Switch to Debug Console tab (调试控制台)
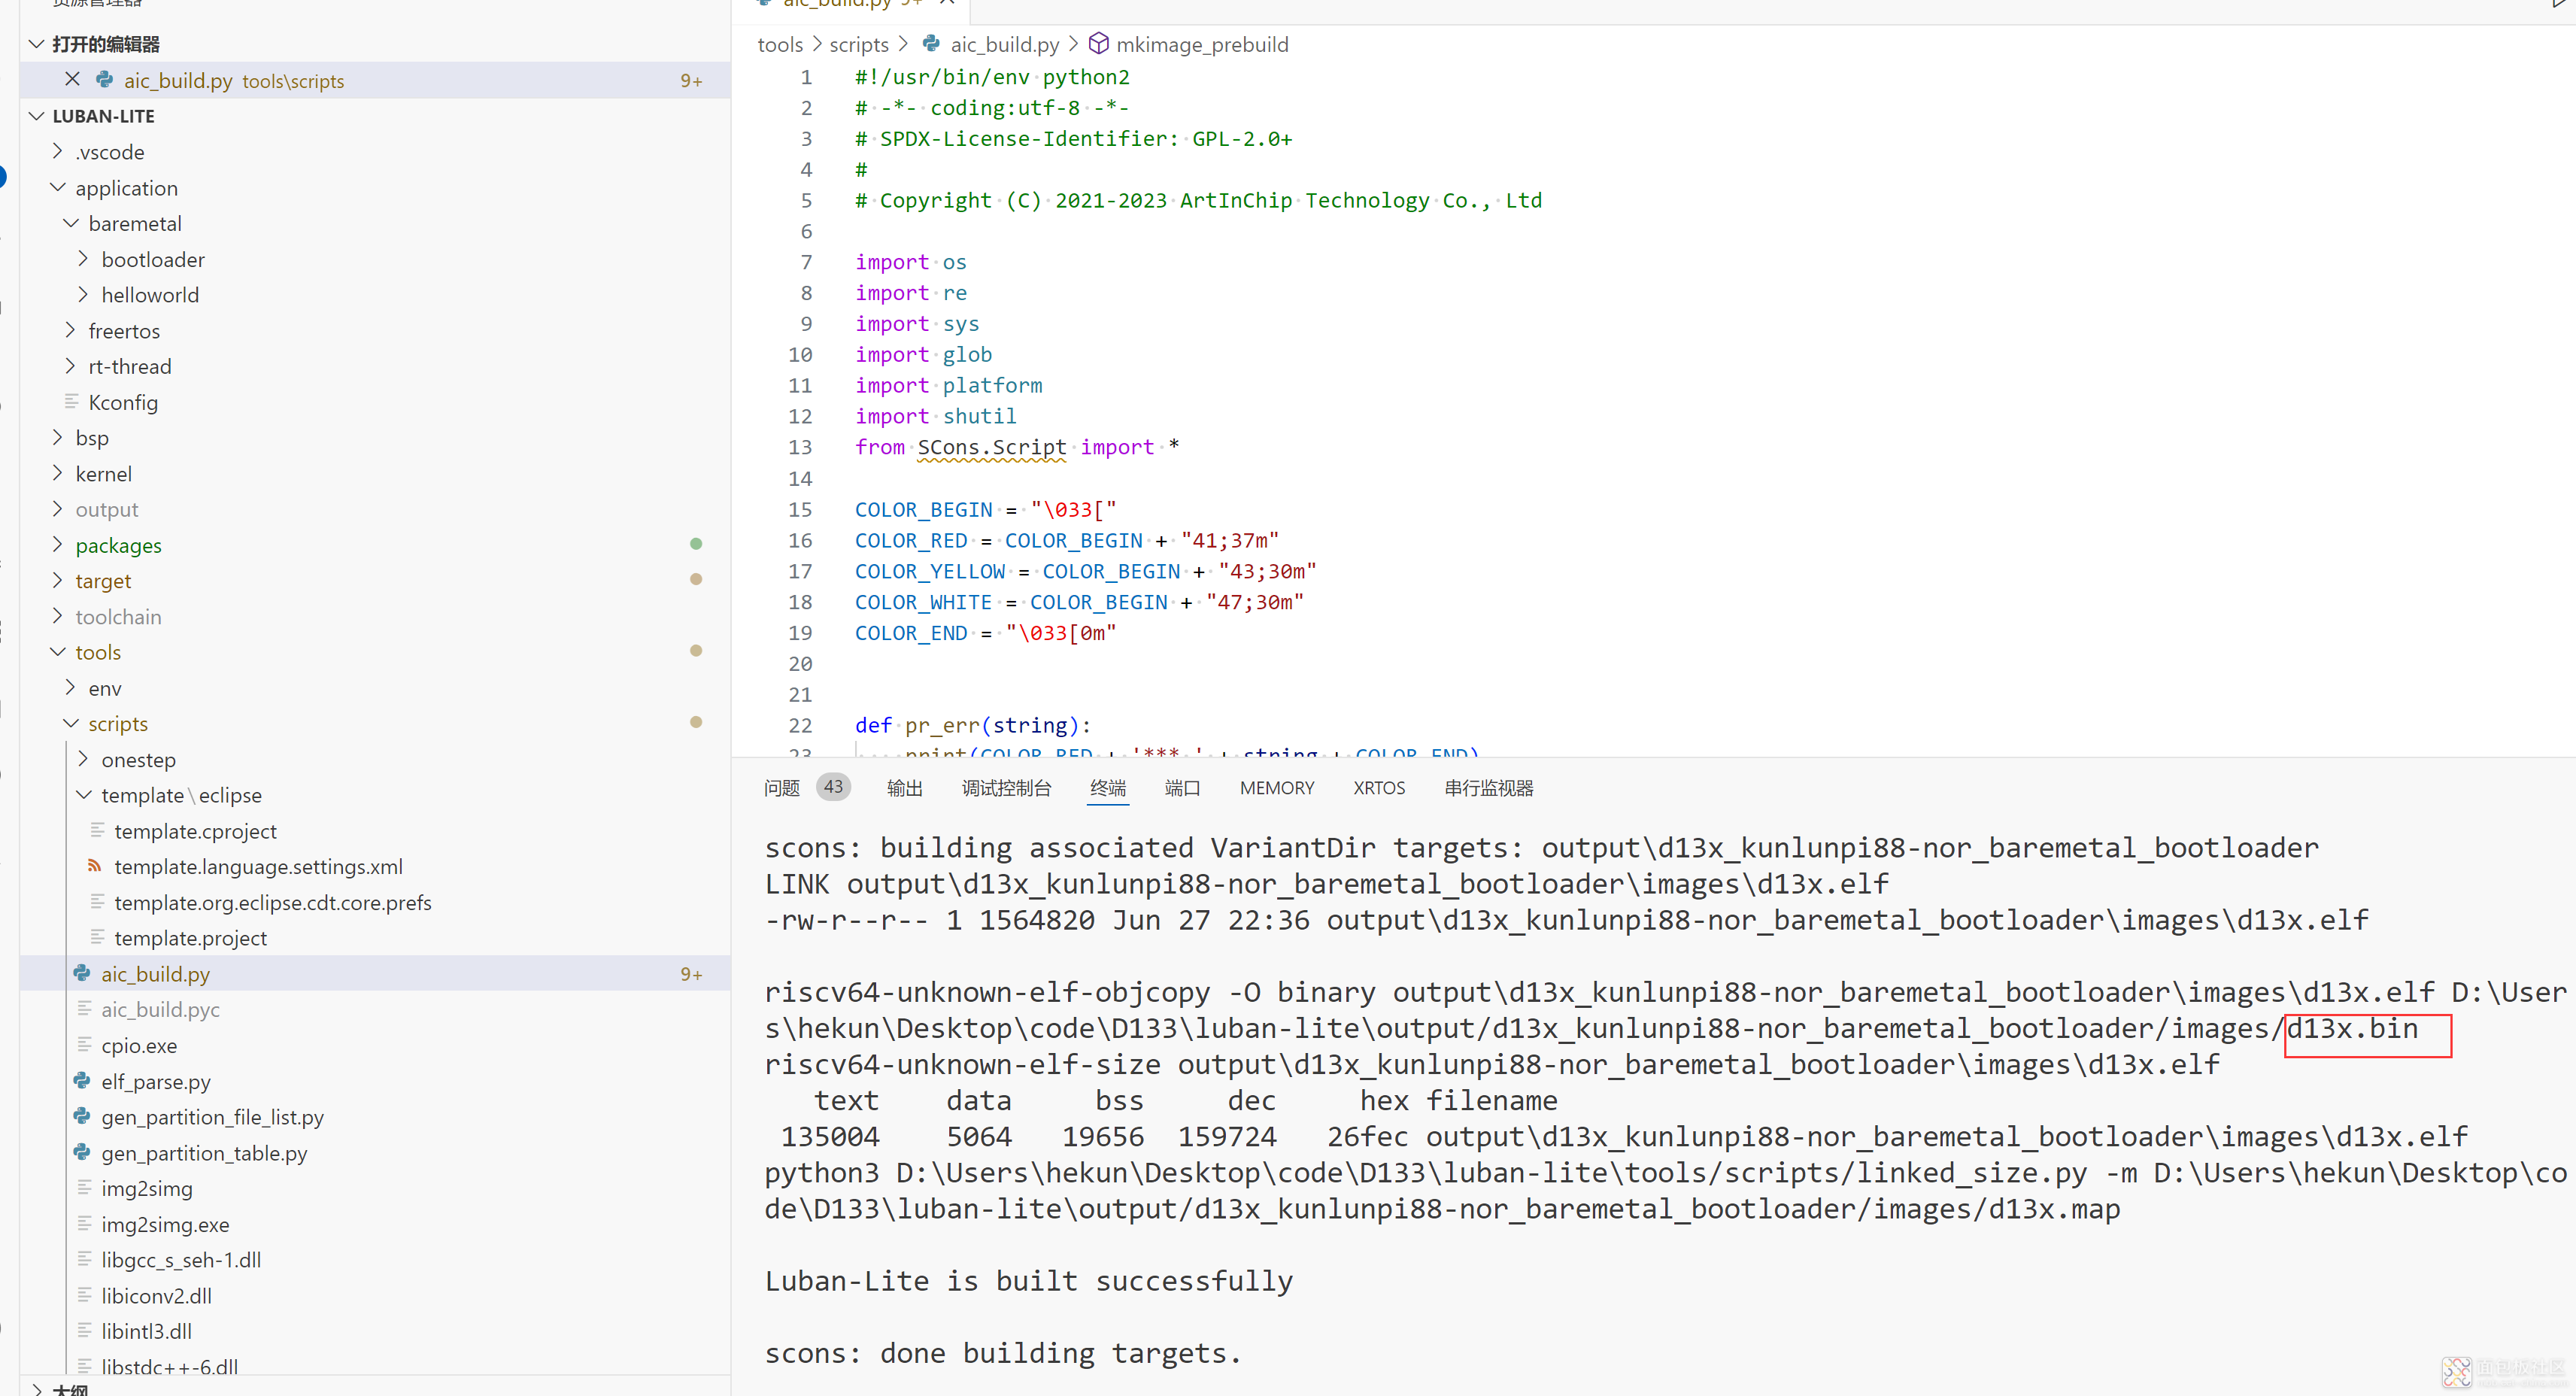The width and height of the screenshot is (2576, 1396). click(x=1006, y=788)
